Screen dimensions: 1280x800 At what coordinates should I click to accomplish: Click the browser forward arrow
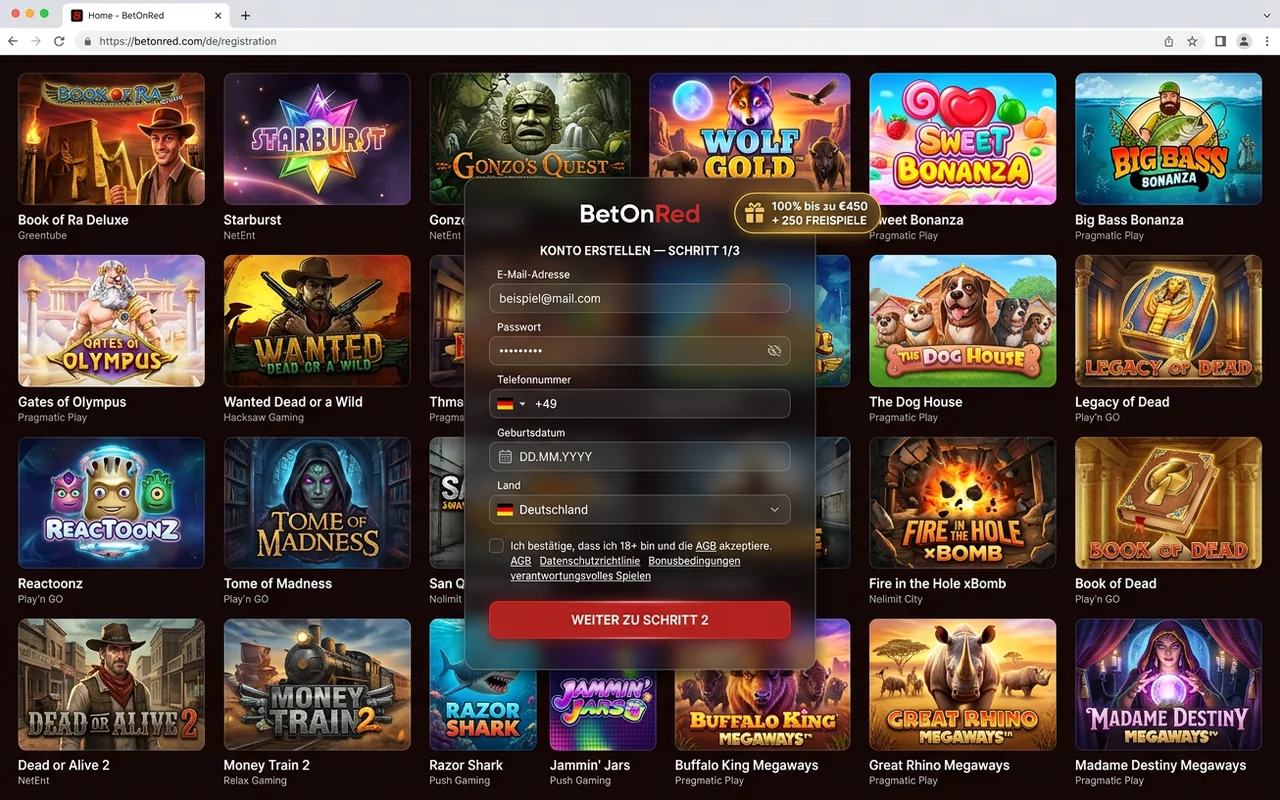click(36, 41)
